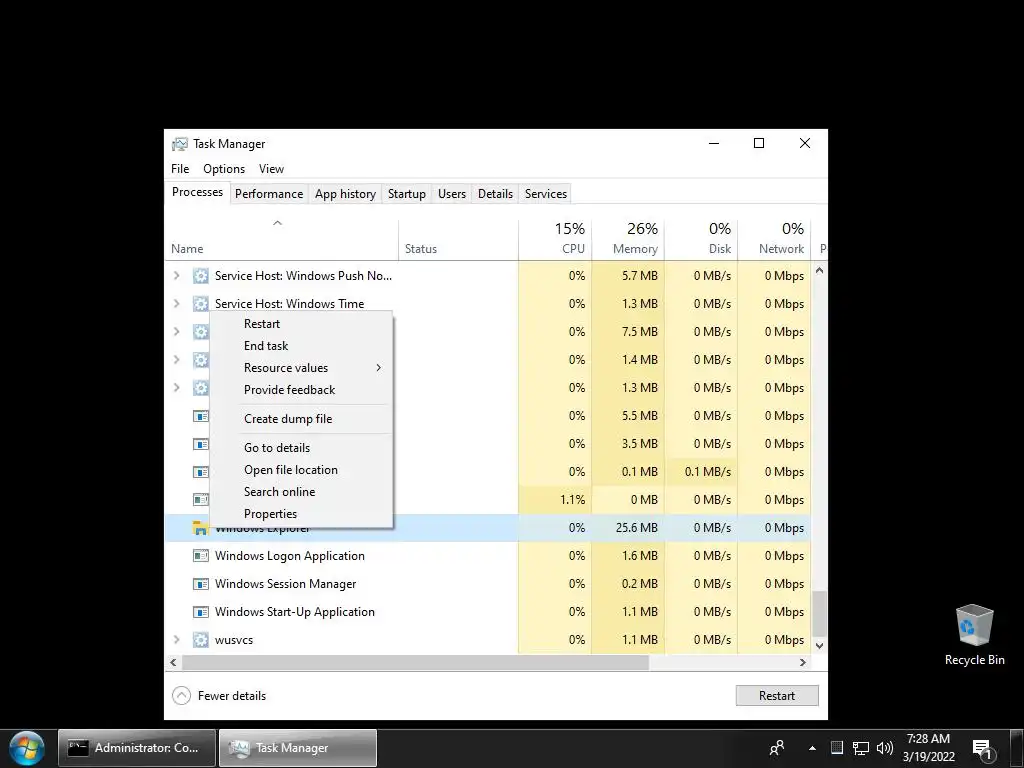Expand the service row showing 7.5 MB memory
Screen dimensions: 1024x768
(176, 332)
